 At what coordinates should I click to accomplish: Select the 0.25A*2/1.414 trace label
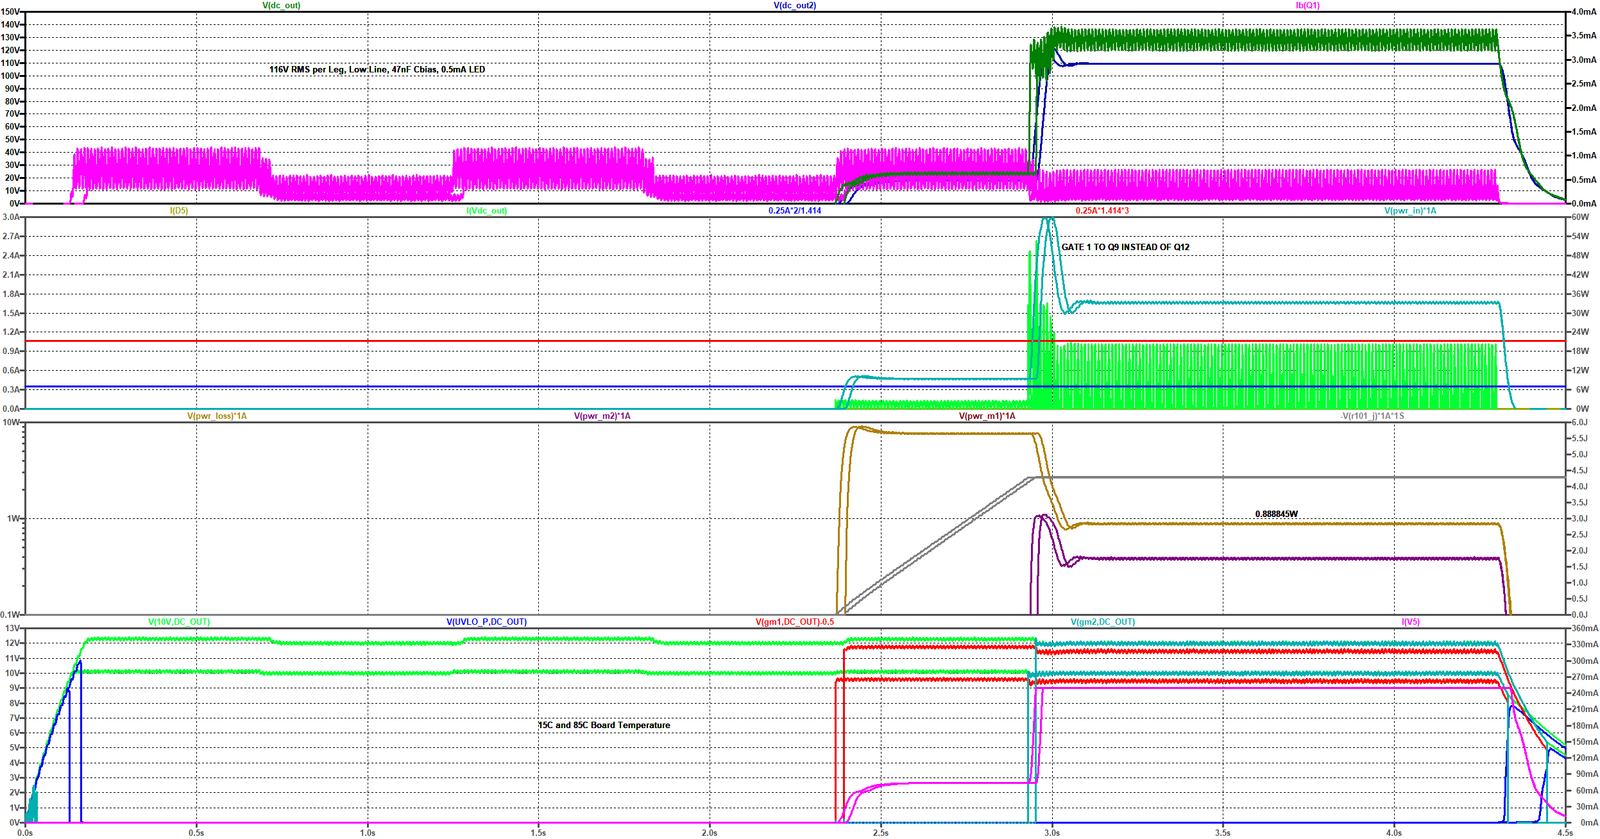point(795,211)
